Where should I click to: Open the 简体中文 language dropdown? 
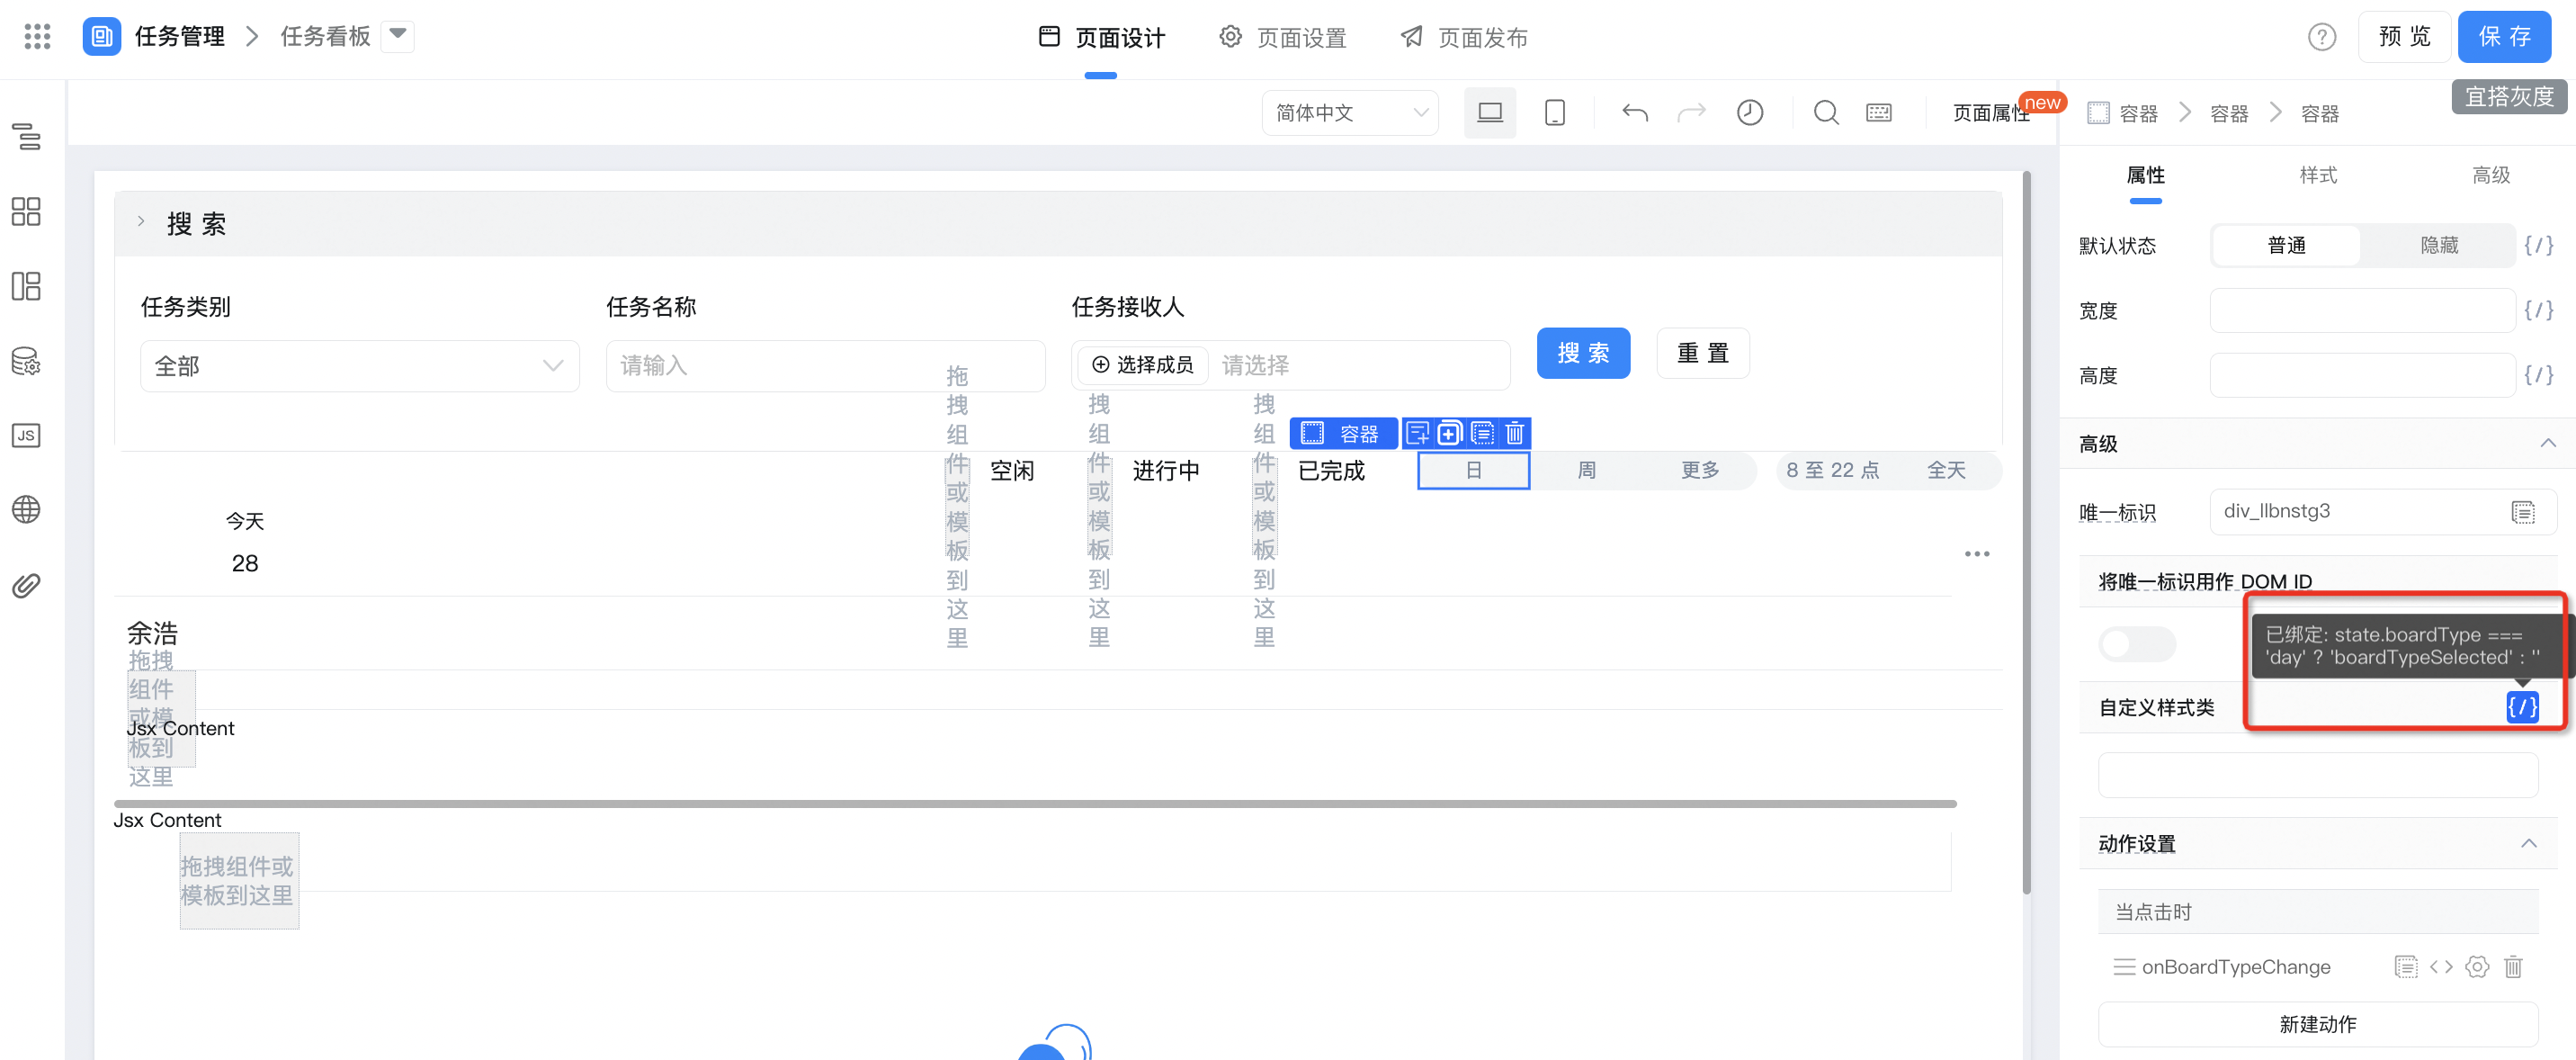point(1350,113)
